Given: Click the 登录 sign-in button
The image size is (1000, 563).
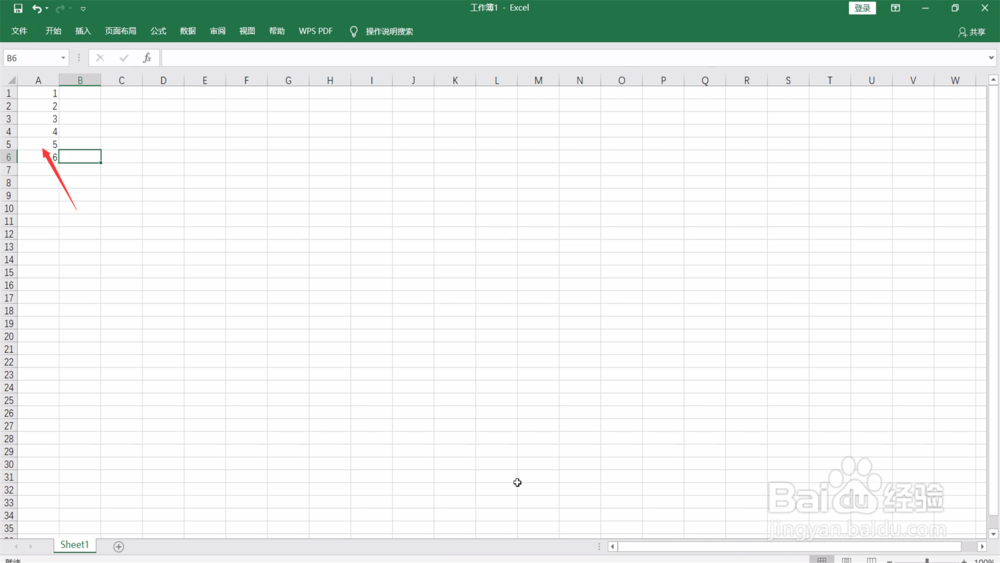Looking at the screenshot, I should [x=862, y=8].
